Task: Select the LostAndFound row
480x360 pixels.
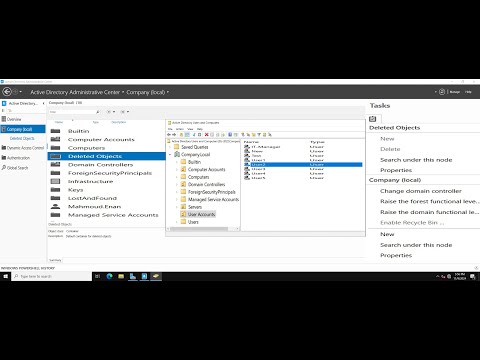Action: (107, 198)
